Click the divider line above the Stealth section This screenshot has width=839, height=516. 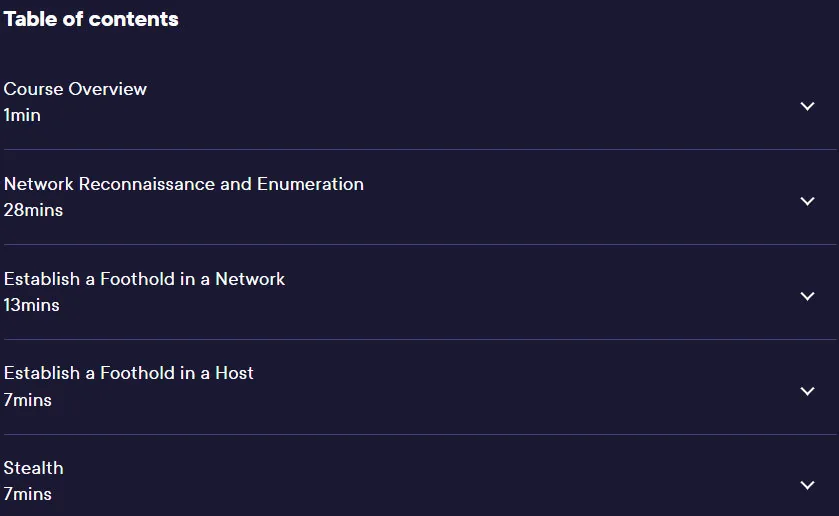pos(420,434)
